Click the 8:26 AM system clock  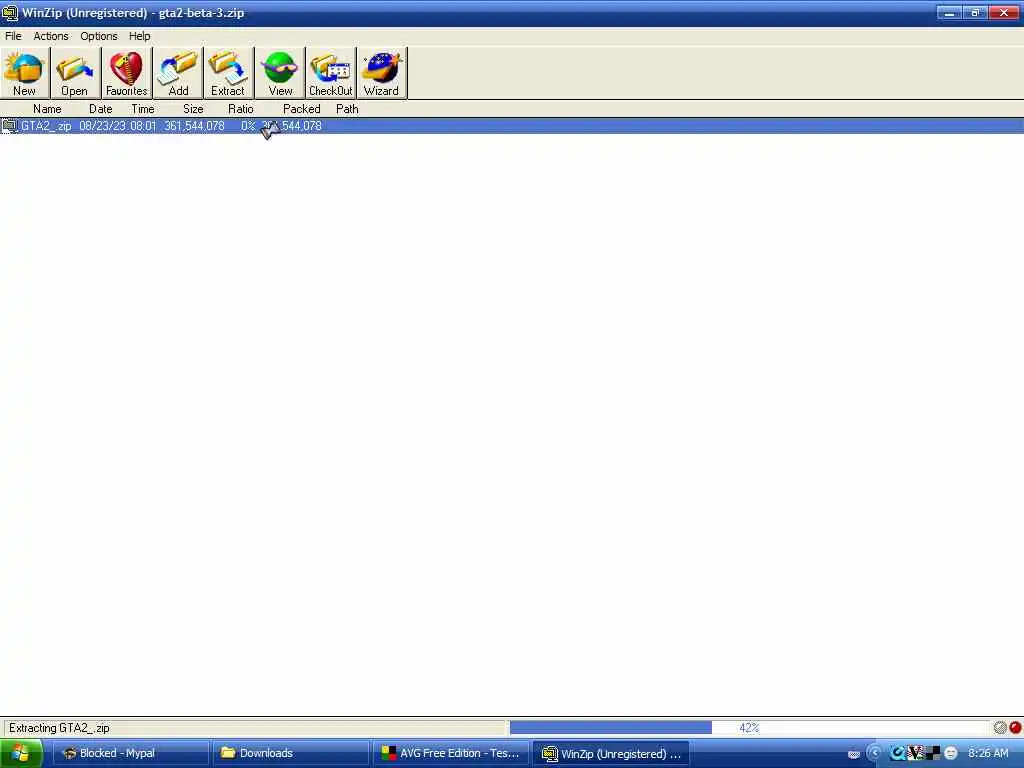pyautogui.click(x=988, y=753)
